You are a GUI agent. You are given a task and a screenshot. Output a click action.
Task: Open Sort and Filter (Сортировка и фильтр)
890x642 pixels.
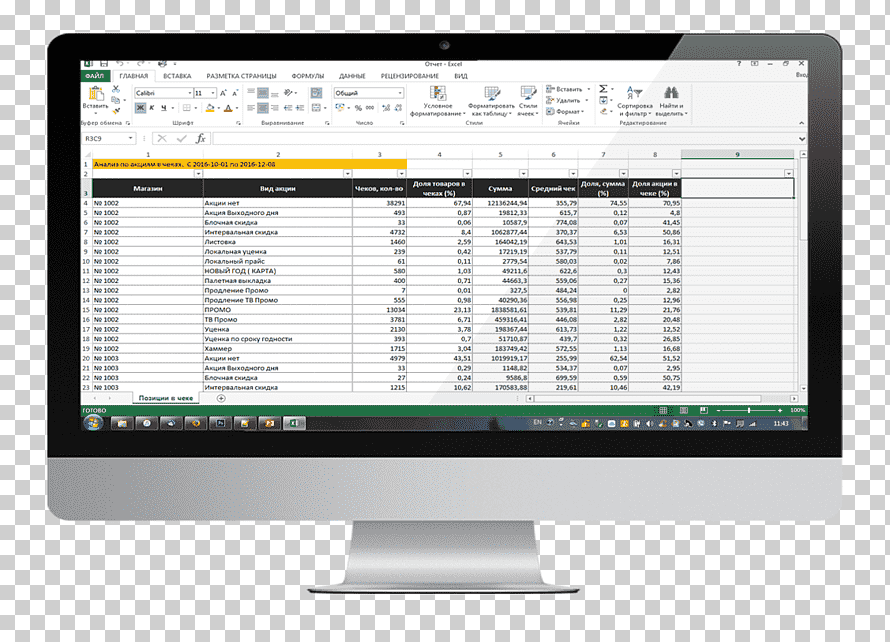click(635, 101)
